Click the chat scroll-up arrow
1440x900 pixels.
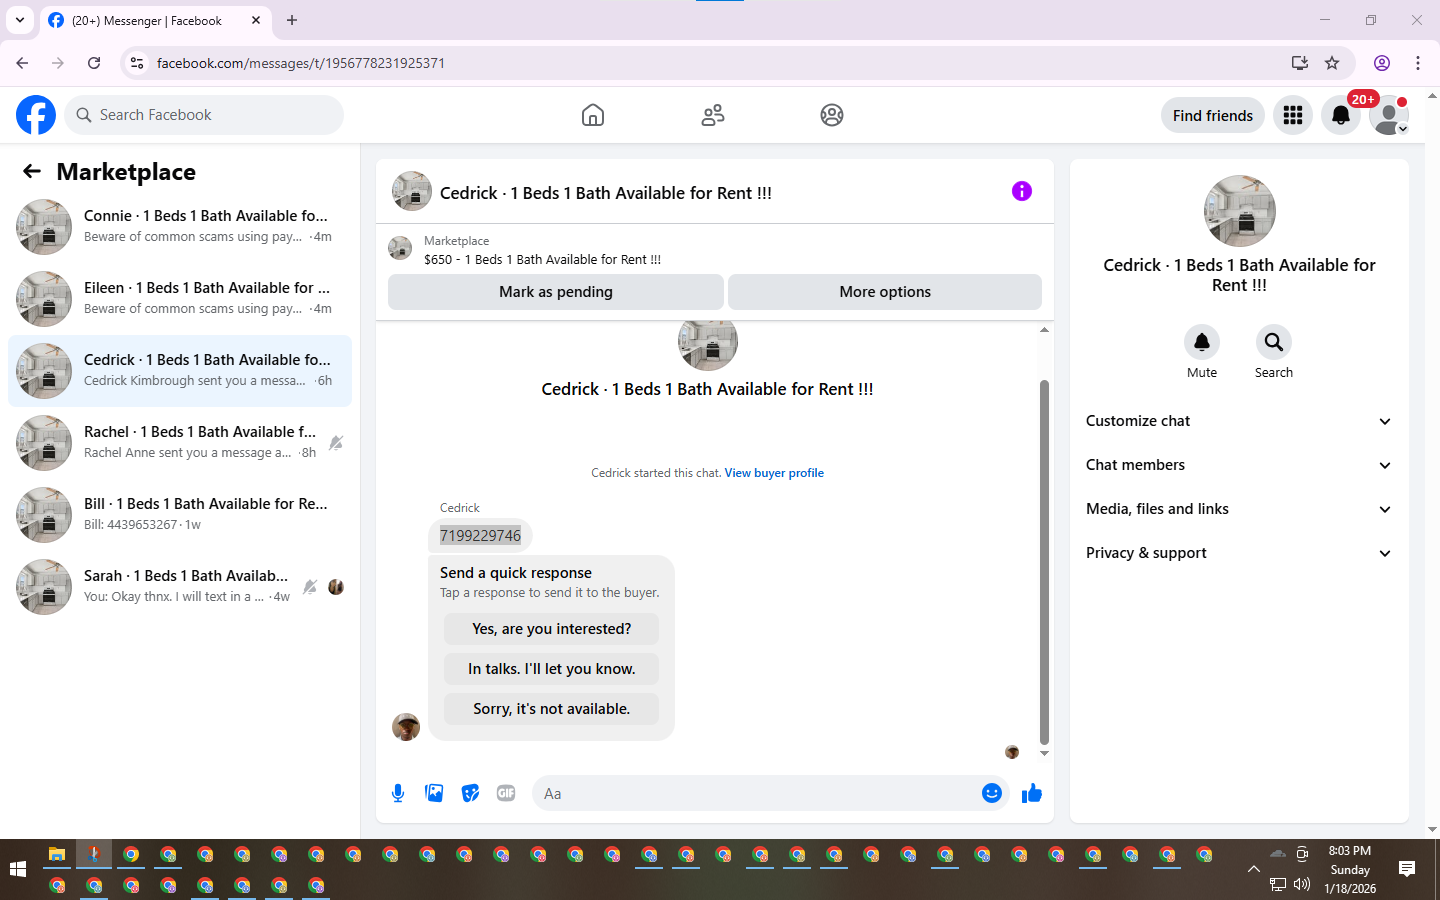(x=1044, y=329)
